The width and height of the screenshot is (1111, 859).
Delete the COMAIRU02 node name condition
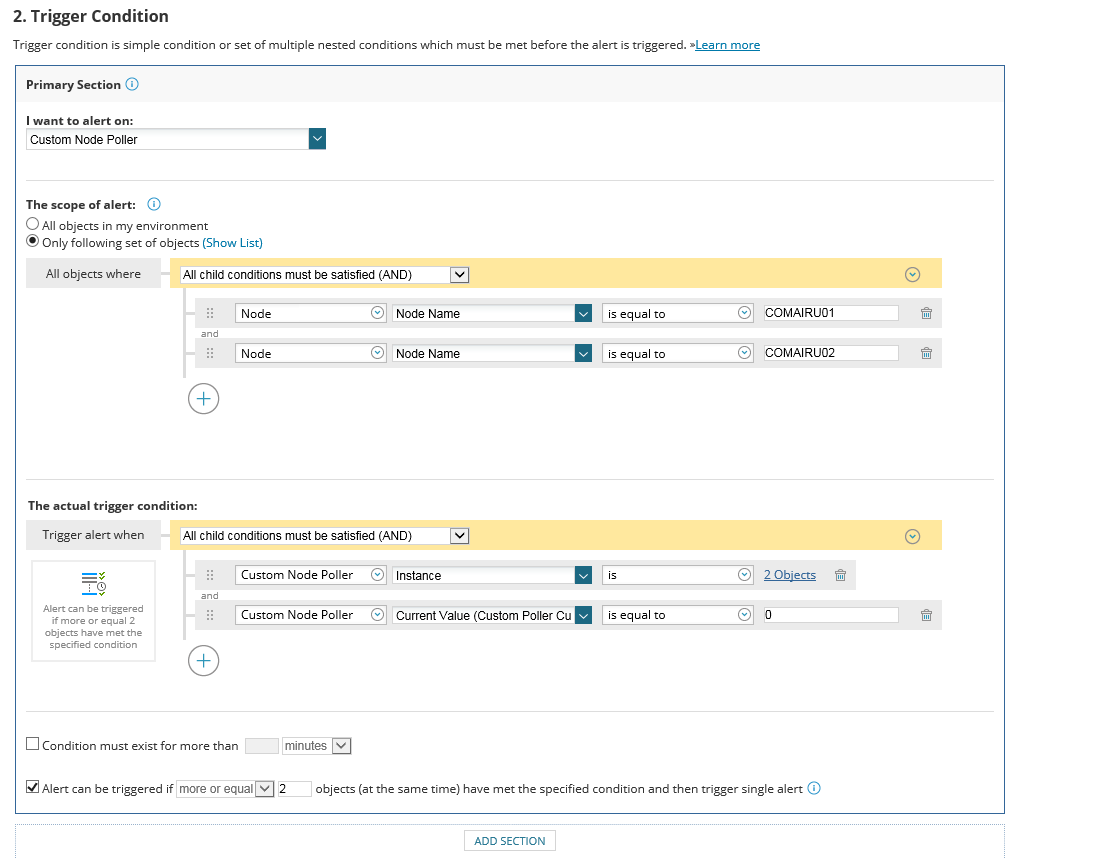coord(926,353)
